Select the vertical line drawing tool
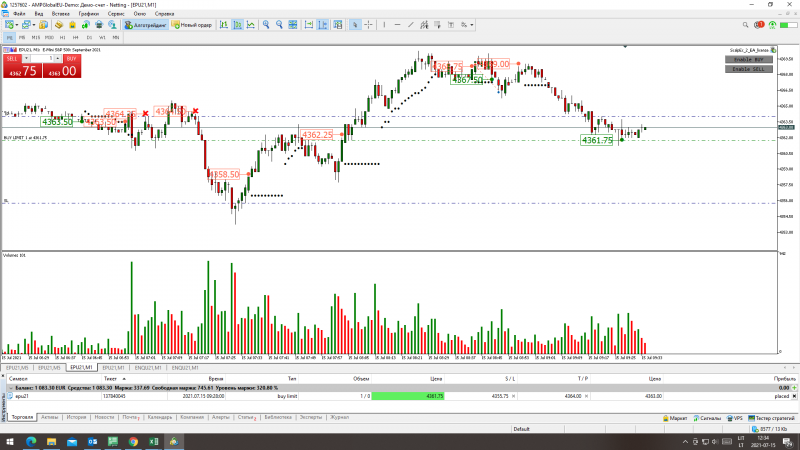Image resolution: width=800 pixels, height=450 pixels. point(384,24)
